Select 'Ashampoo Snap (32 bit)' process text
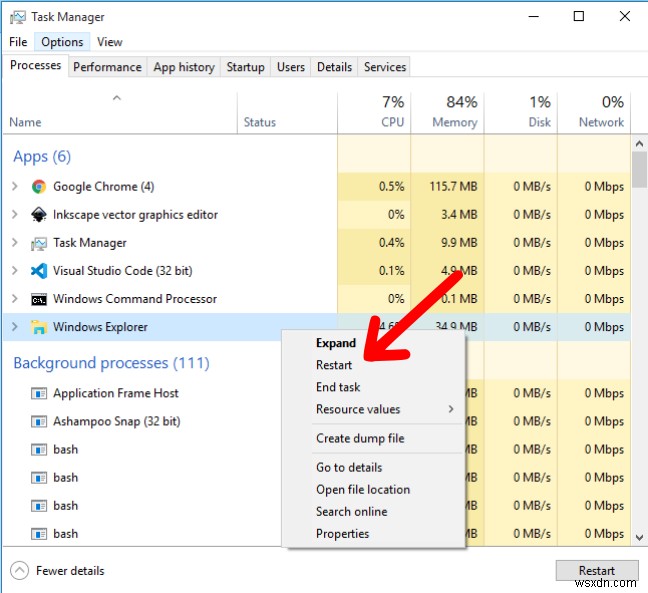The width and height of the screenshot is (648, 593). [x=117, y=422]
